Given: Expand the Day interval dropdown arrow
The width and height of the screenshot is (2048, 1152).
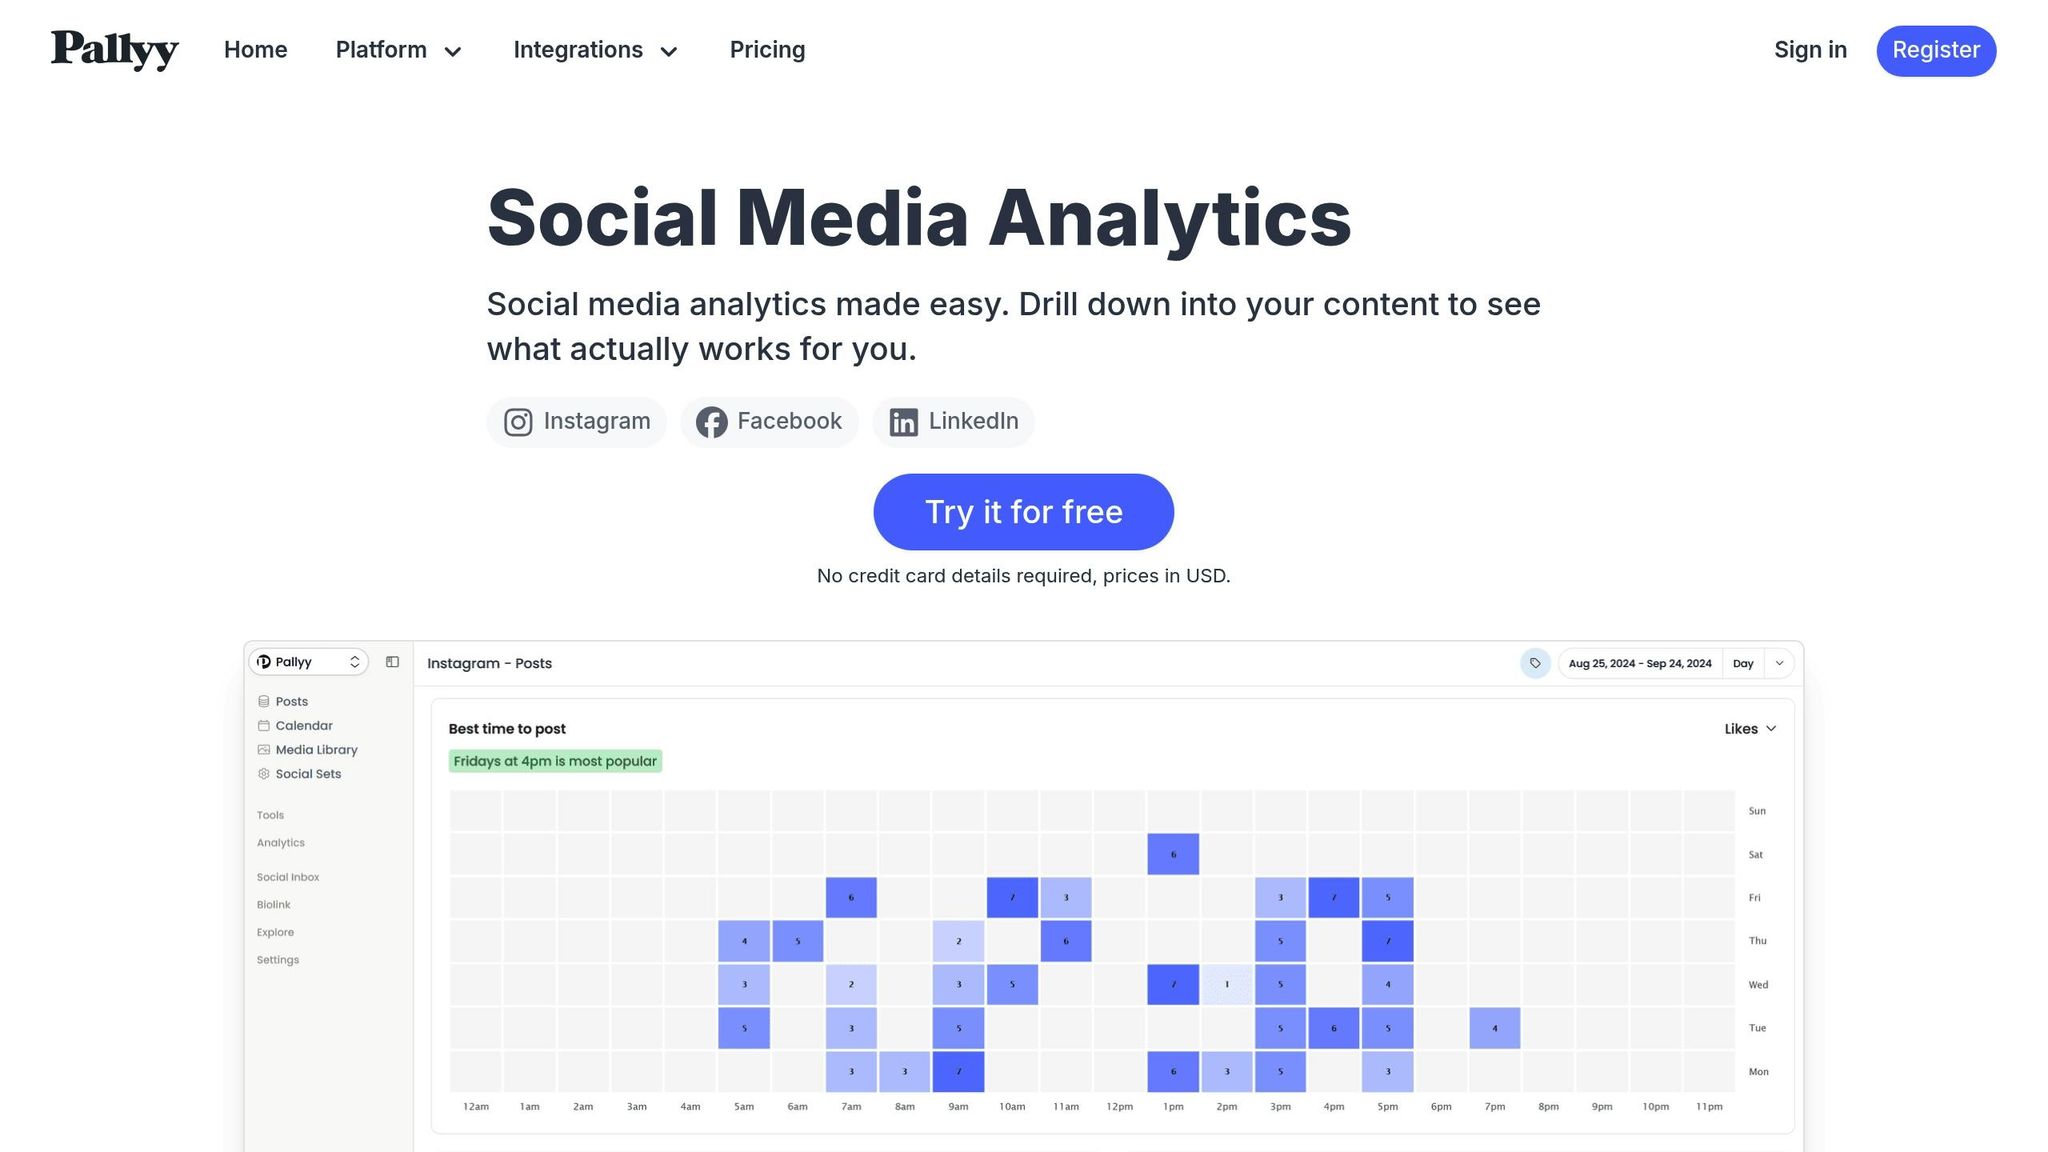Looking at the screenshot, I should click(x=1779, y=663).
